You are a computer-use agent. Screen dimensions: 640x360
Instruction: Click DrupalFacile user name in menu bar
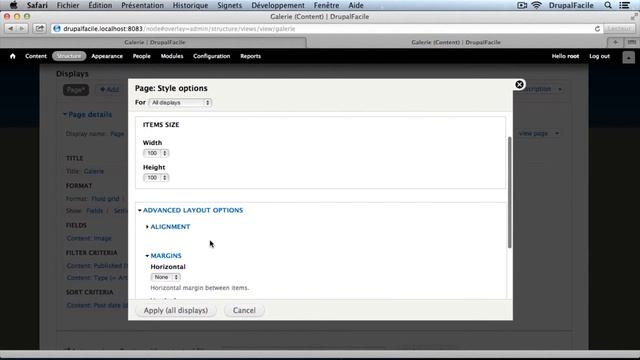pos(571,5)
